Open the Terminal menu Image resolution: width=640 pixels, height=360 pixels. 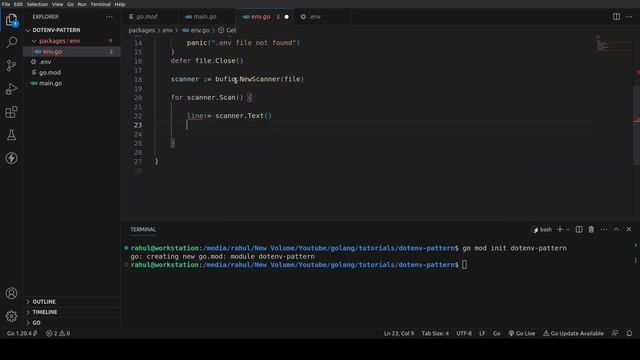coord(100,4)
